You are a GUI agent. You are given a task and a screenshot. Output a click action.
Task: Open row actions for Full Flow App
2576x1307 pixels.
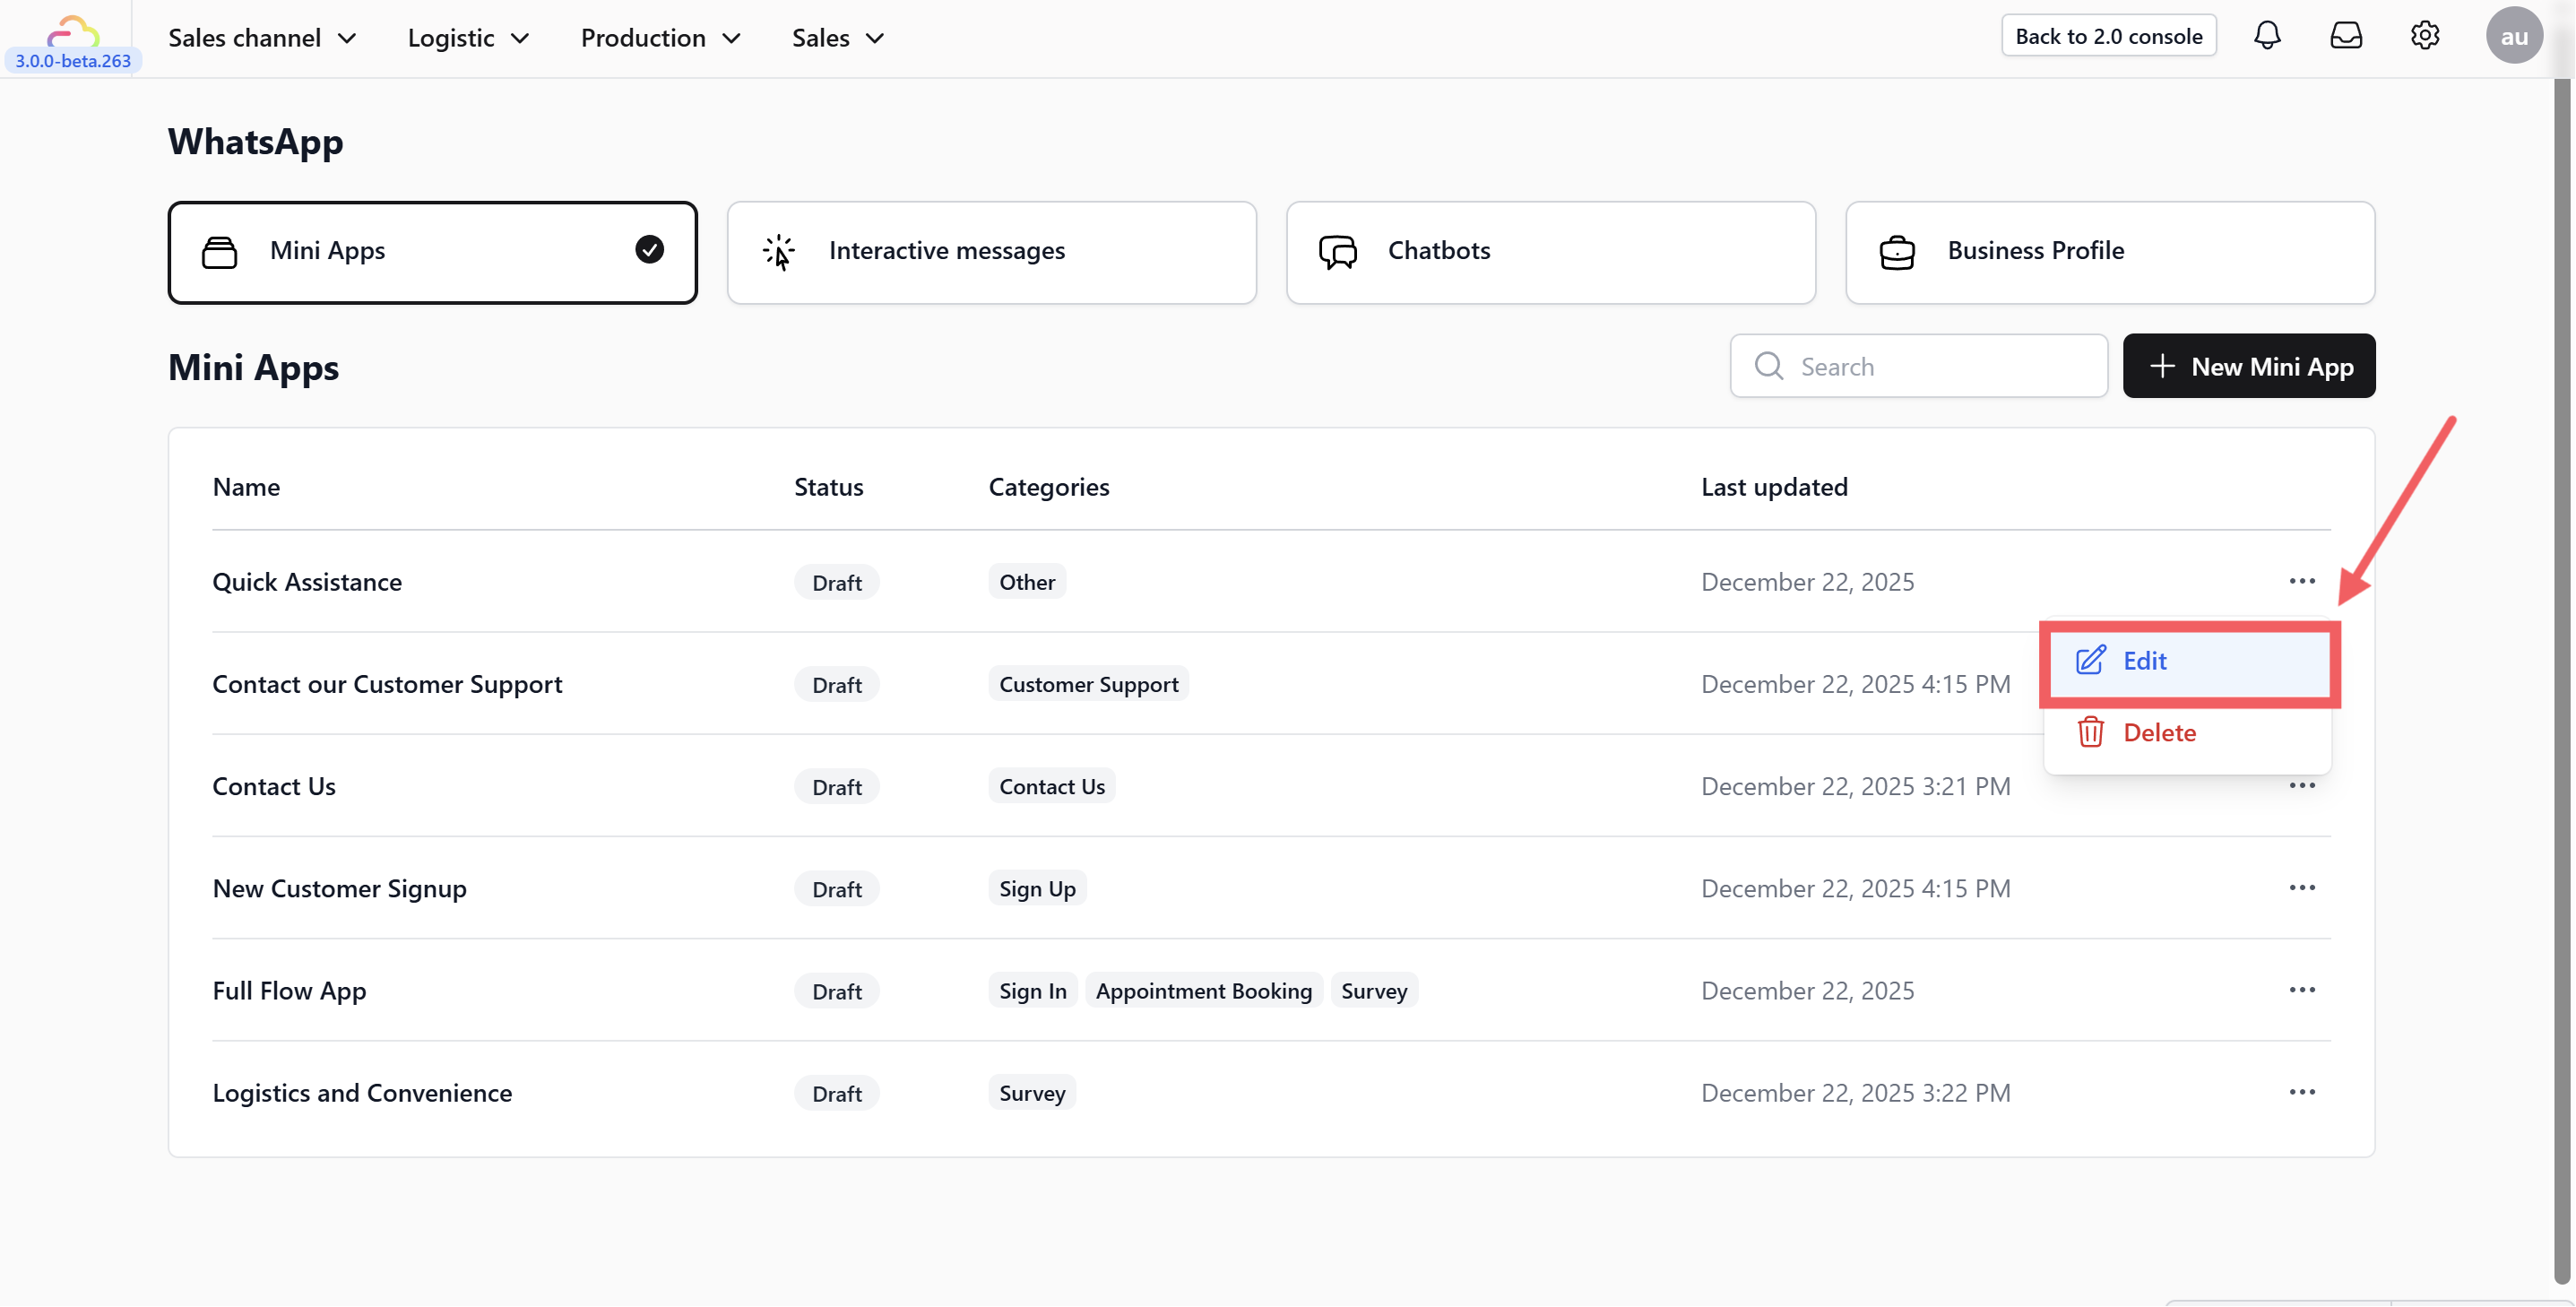tap(2301, 990)
